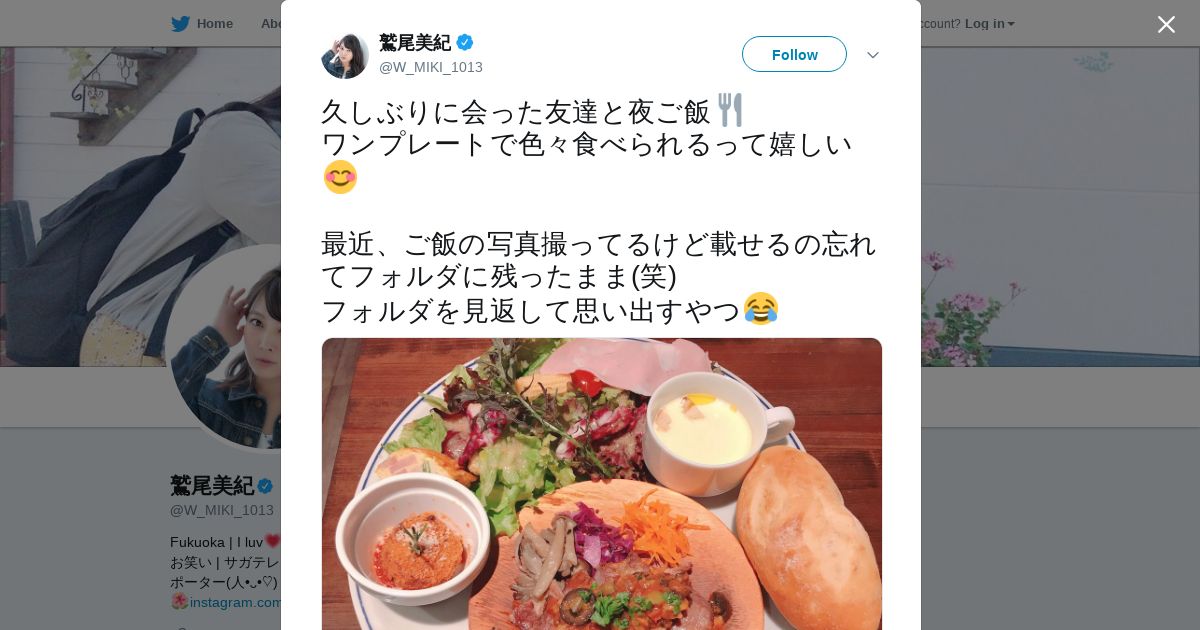Open the food plate photo
The width and height of the screenshot is (1200, 630).
coord(602,484)
